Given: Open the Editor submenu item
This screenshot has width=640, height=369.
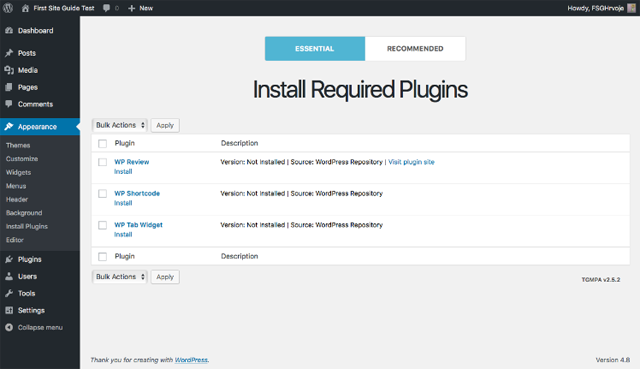Looking at the screenshot, I should coord(15,240).
